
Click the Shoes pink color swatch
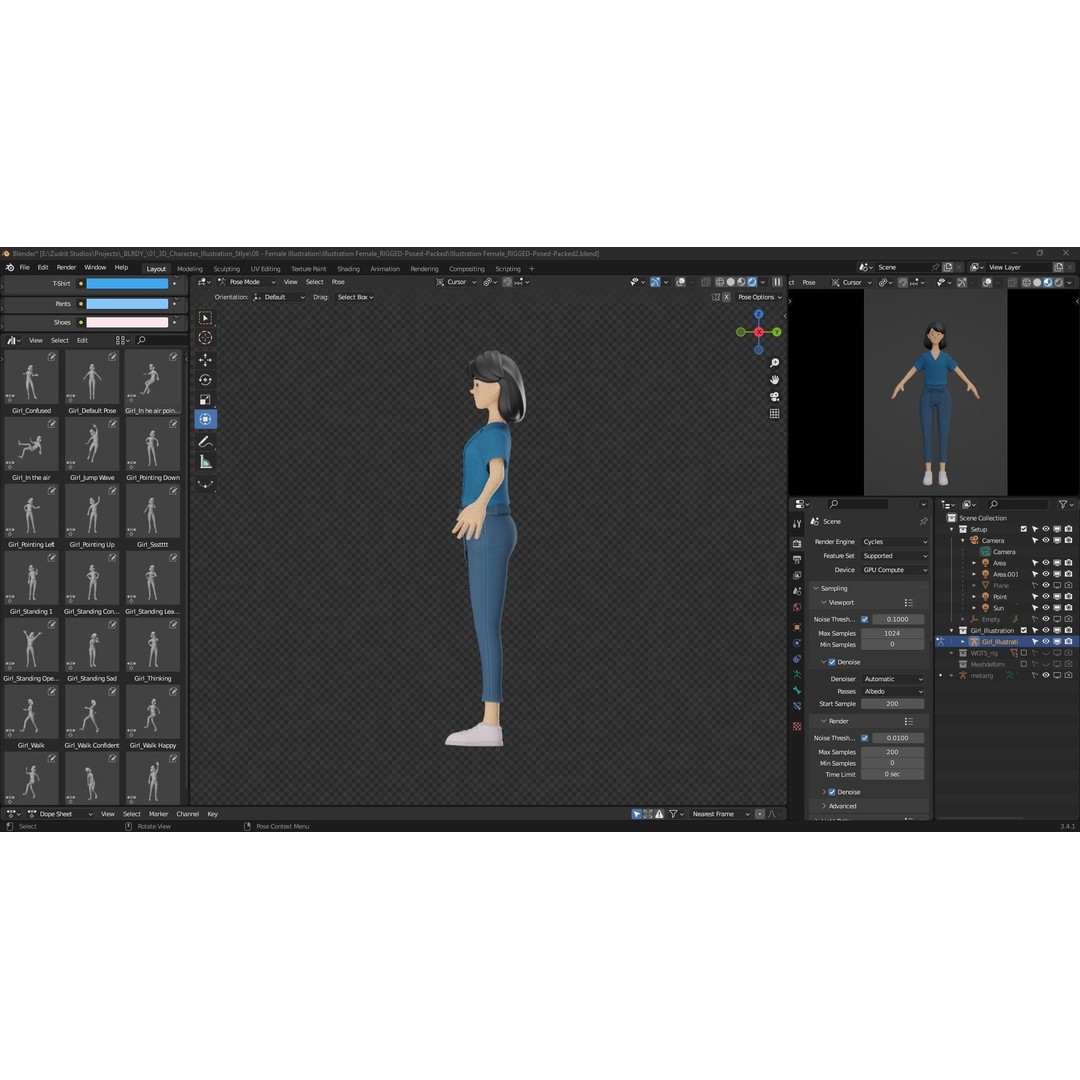(x=127, y=322)
